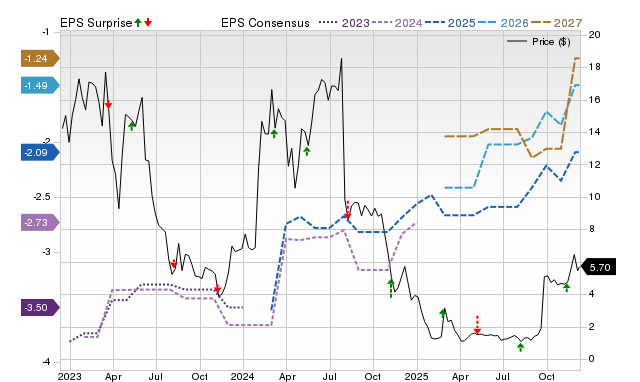Click the -3 label on the EPS axis

(46, 252)
